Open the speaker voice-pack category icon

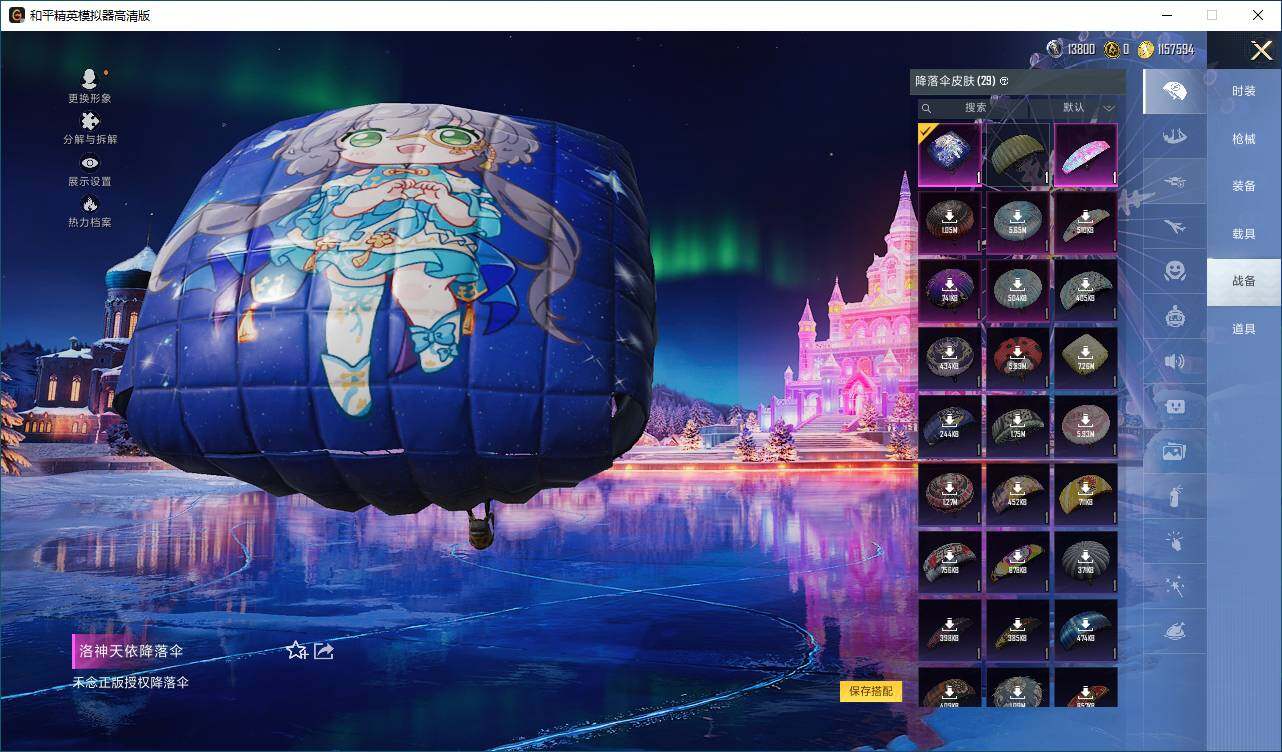(x=1175, y=362)
